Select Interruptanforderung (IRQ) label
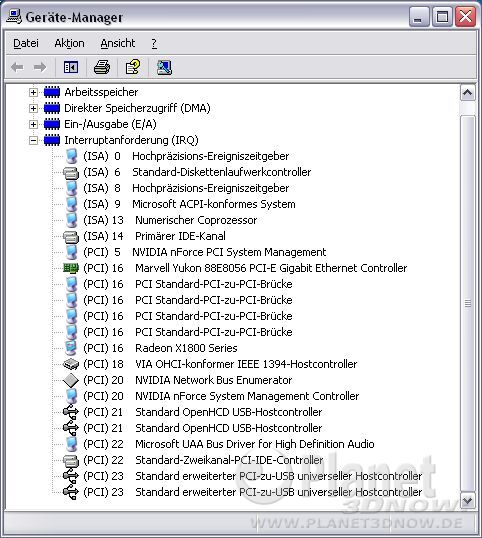Image resolution: width=482 pixels, height=538 pixels. pyautogui.click(x=131, y=140)
